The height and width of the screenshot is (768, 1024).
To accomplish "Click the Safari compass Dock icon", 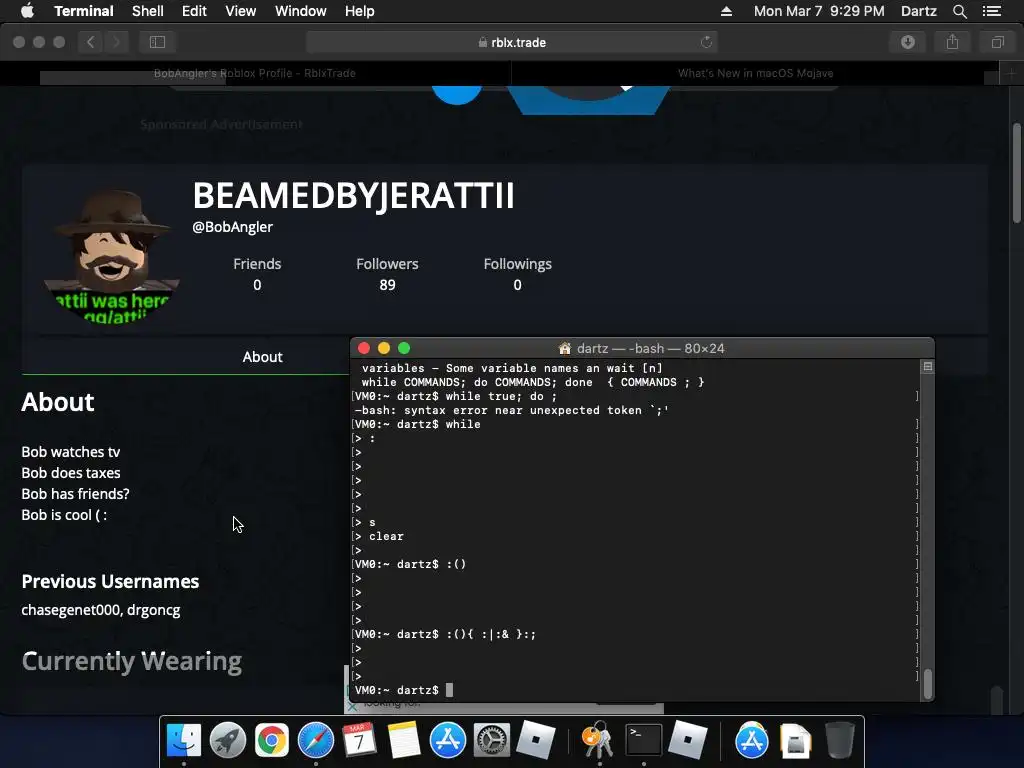I will (315, 741).
